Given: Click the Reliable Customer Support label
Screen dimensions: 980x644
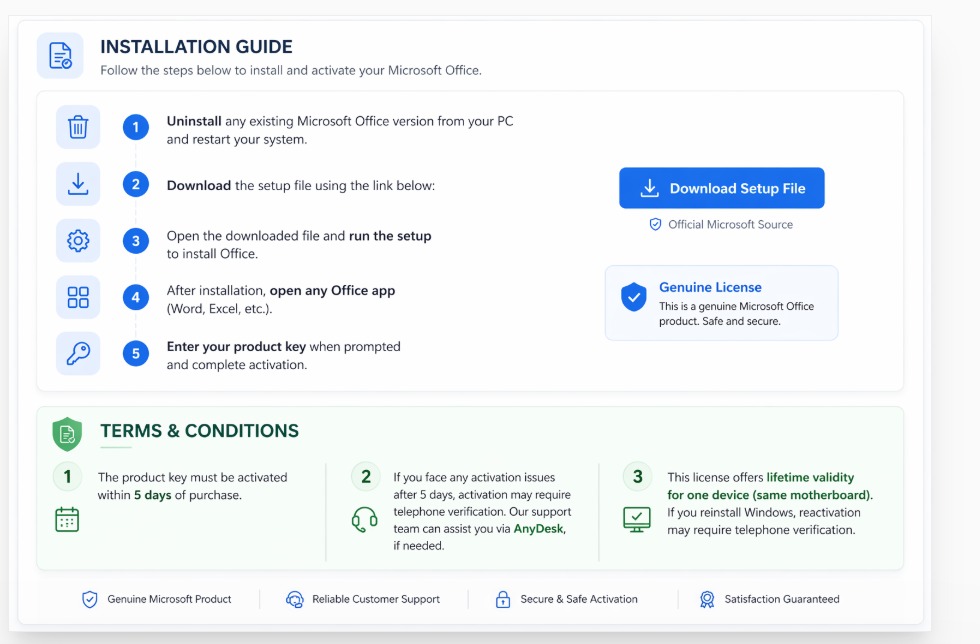Looking at the screenshot, I should [x=376, y=599].
